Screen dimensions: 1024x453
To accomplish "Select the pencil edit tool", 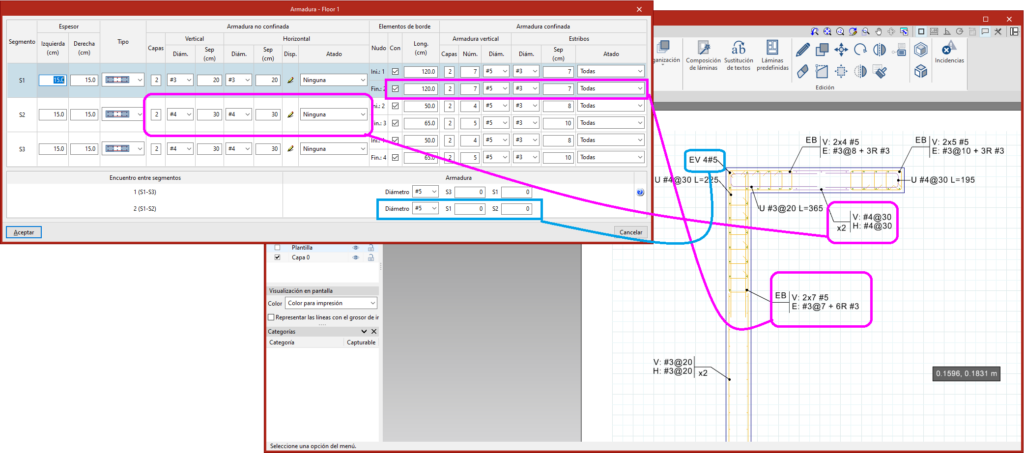I will coord(803,49).
